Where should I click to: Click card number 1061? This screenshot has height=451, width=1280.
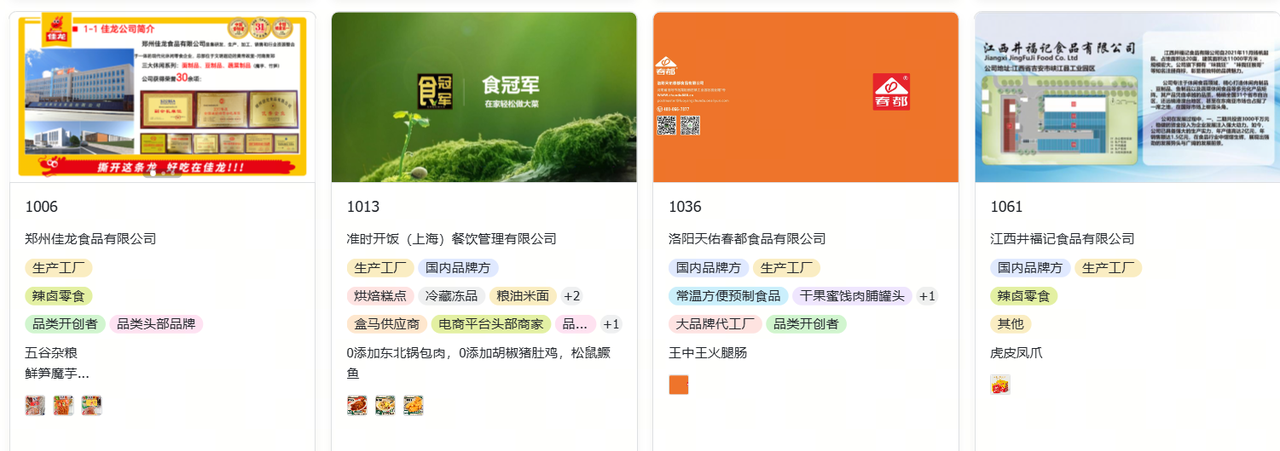1007,207
